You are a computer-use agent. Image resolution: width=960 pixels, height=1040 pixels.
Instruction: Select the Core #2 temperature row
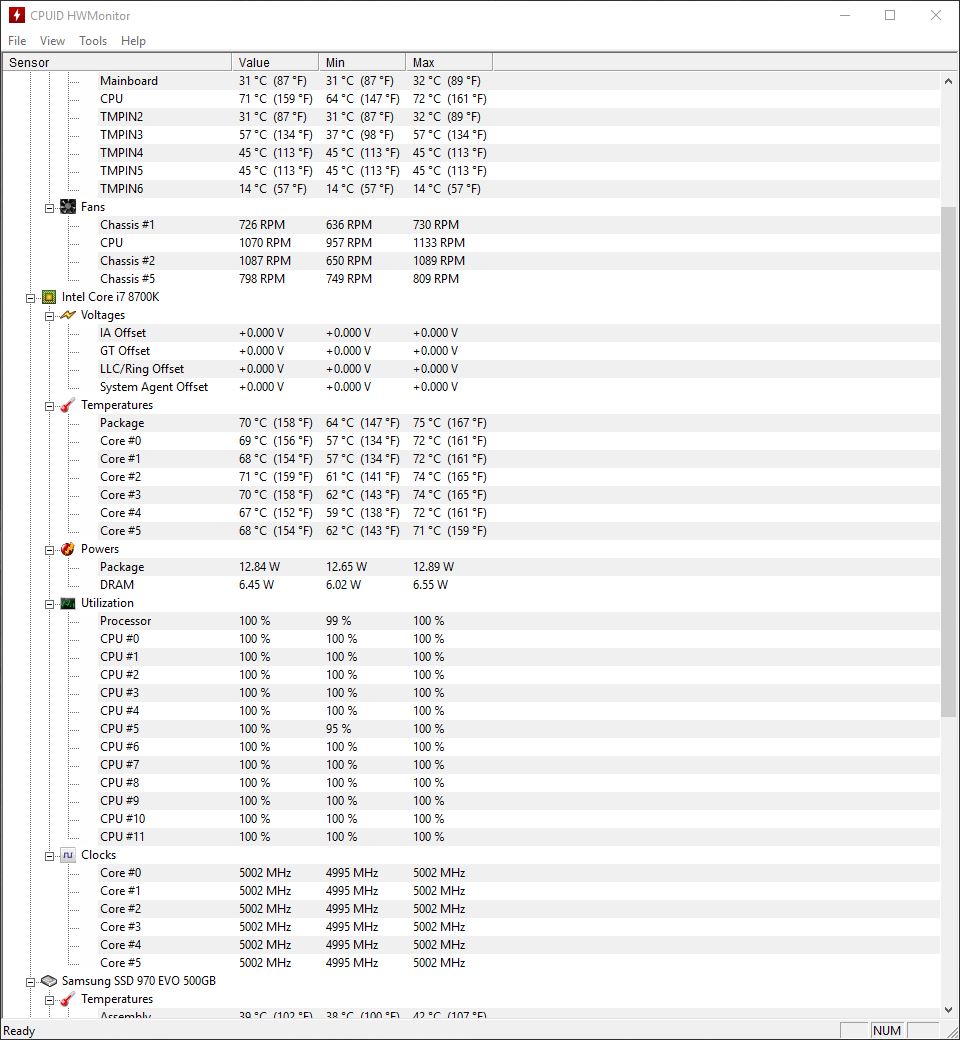[x=519, y=477]
